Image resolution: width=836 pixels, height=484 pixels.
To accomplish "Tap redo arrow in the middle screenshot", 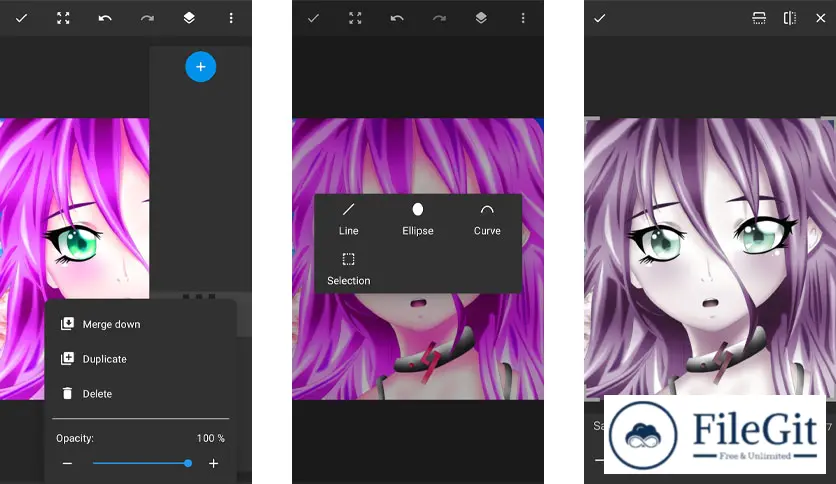I will coord(439,18).
